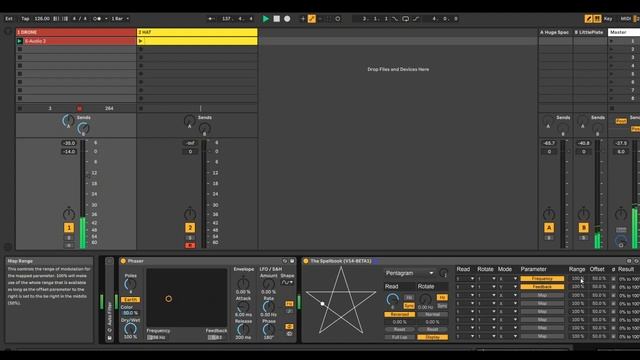Viewport: 640px width, 360px height.
Task: Toggle HAT track activator button 2
Action: click(190, 228)
